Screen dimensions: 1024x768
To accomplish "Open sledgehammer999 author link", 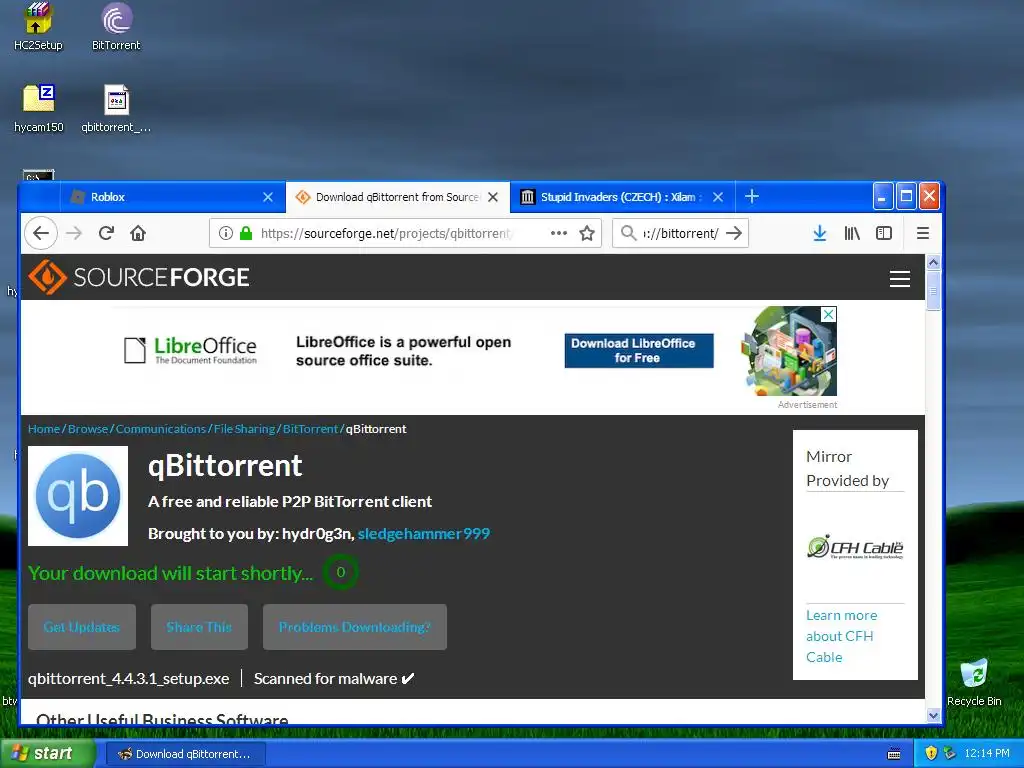I will 424,534.
